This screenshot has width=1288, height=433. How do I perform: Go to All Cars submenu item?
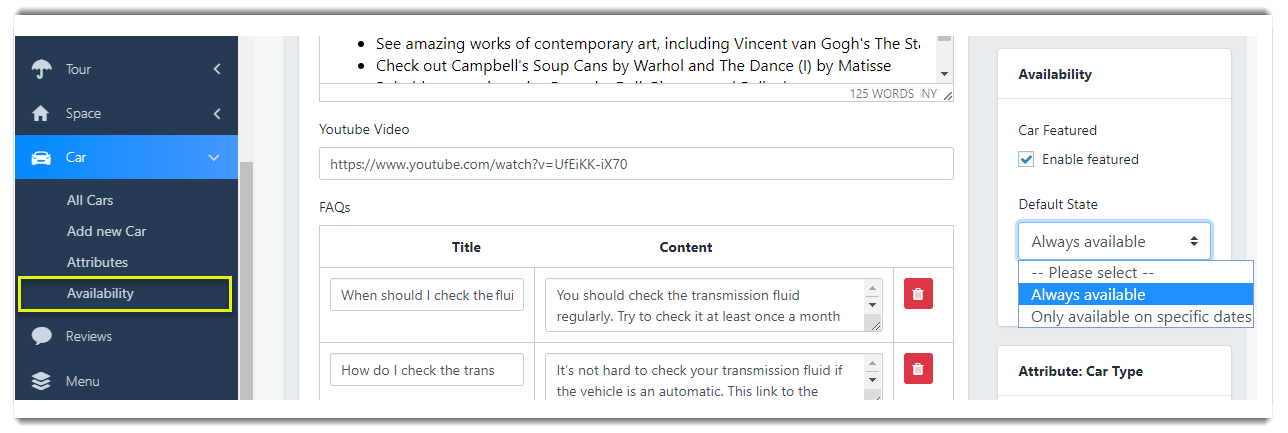tap(90, 200)
